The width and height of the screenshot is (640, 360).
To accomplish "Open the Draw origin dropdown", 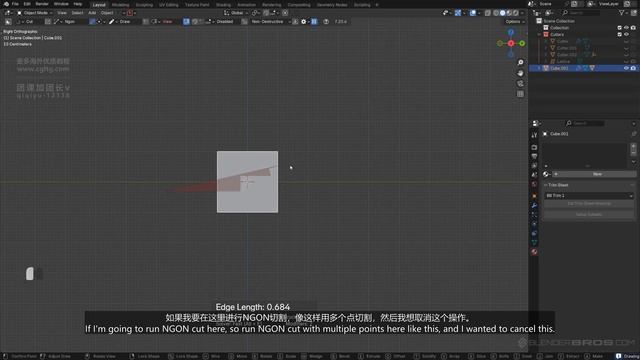I will click(x=124, y=22).
